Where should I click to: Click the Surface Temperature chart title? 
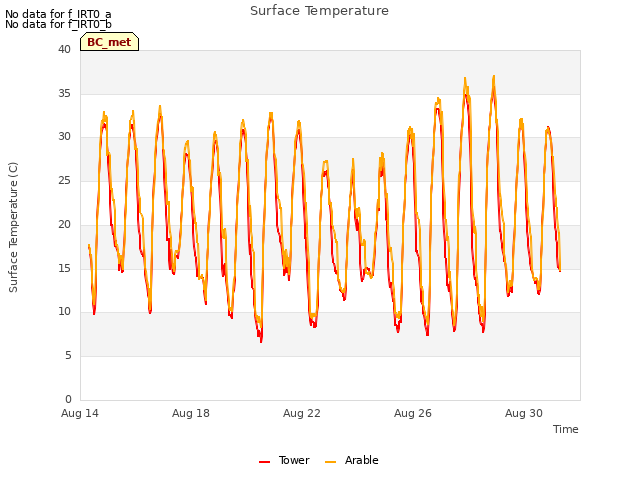(319, 11)
